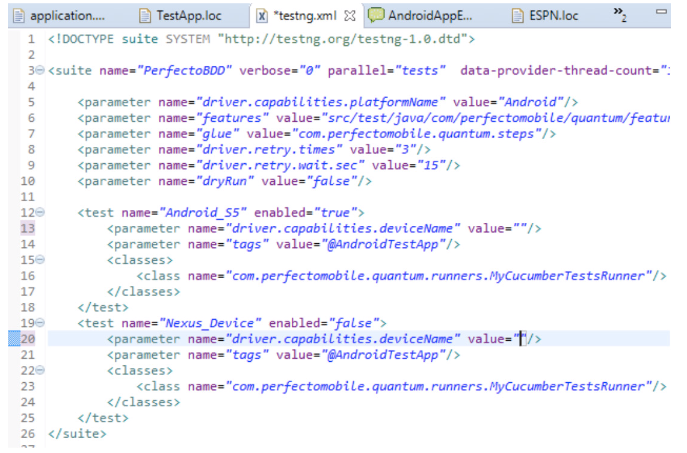Image resolution: width=687 pixels, height=453 pixels.
Task: Place cursor in the DOCTYPE URL "http://testng.org/testng-1.0.dtd"
Action: pyautogui.click(x=342, y=39)
